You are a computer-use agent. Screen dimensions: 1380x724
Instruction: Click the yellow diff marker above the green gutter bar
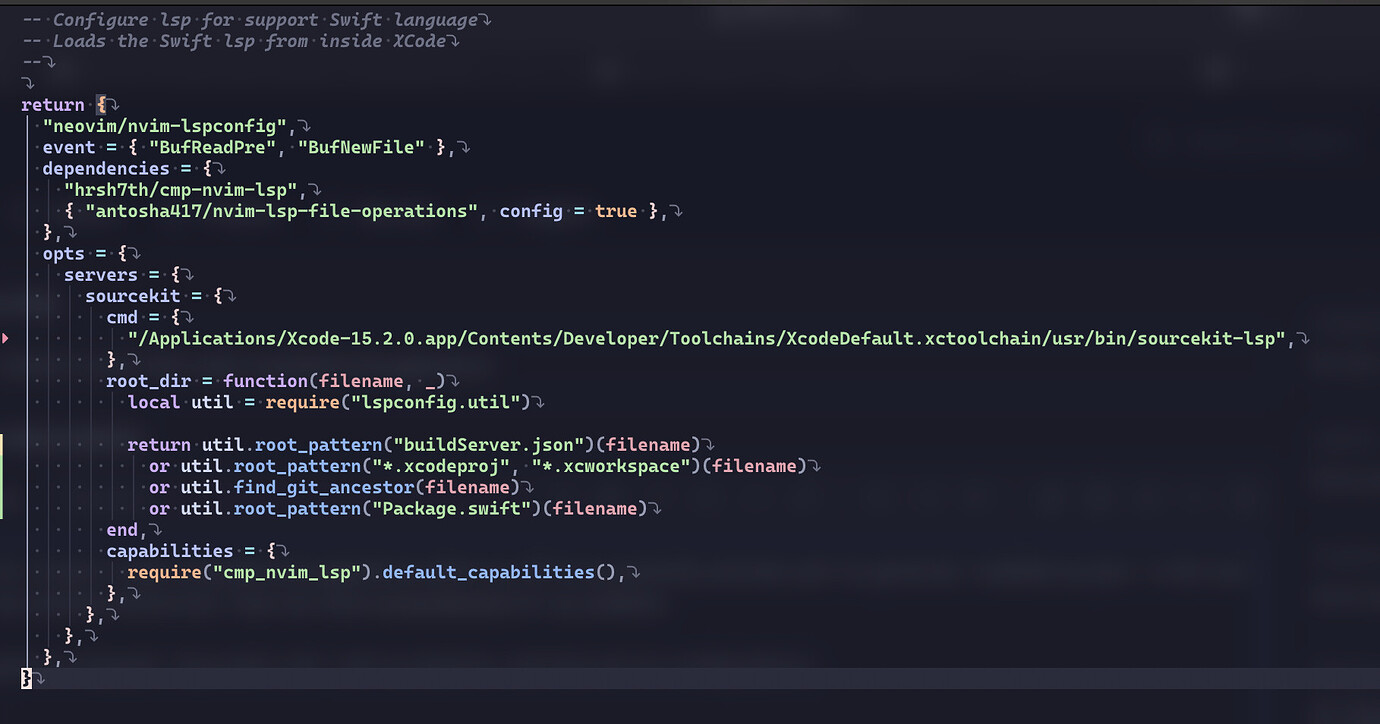click(3, 445)
